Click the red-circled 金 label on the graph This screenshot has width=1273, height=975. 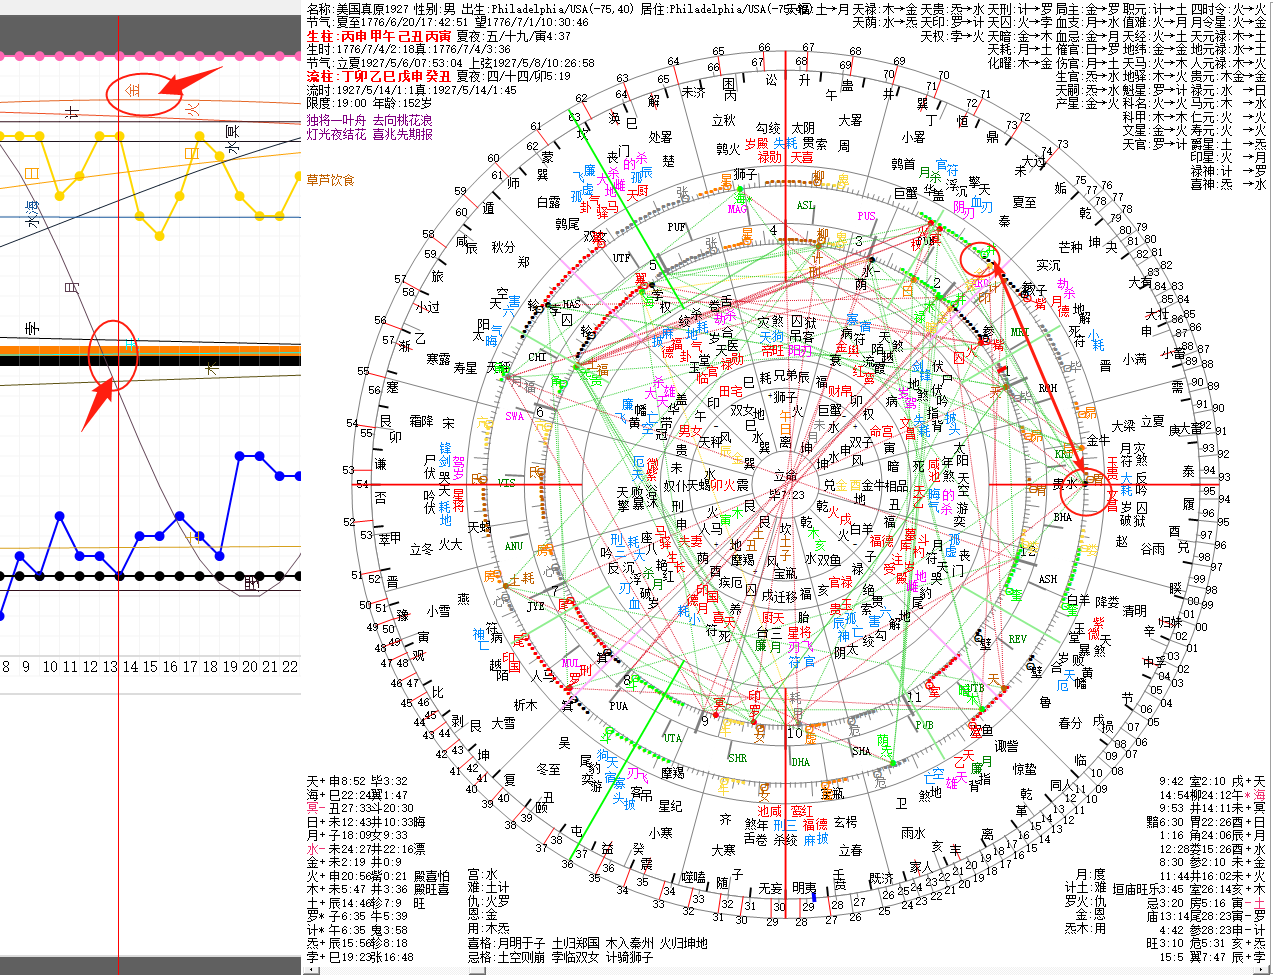pyautogui.click(x=134, y=91)
